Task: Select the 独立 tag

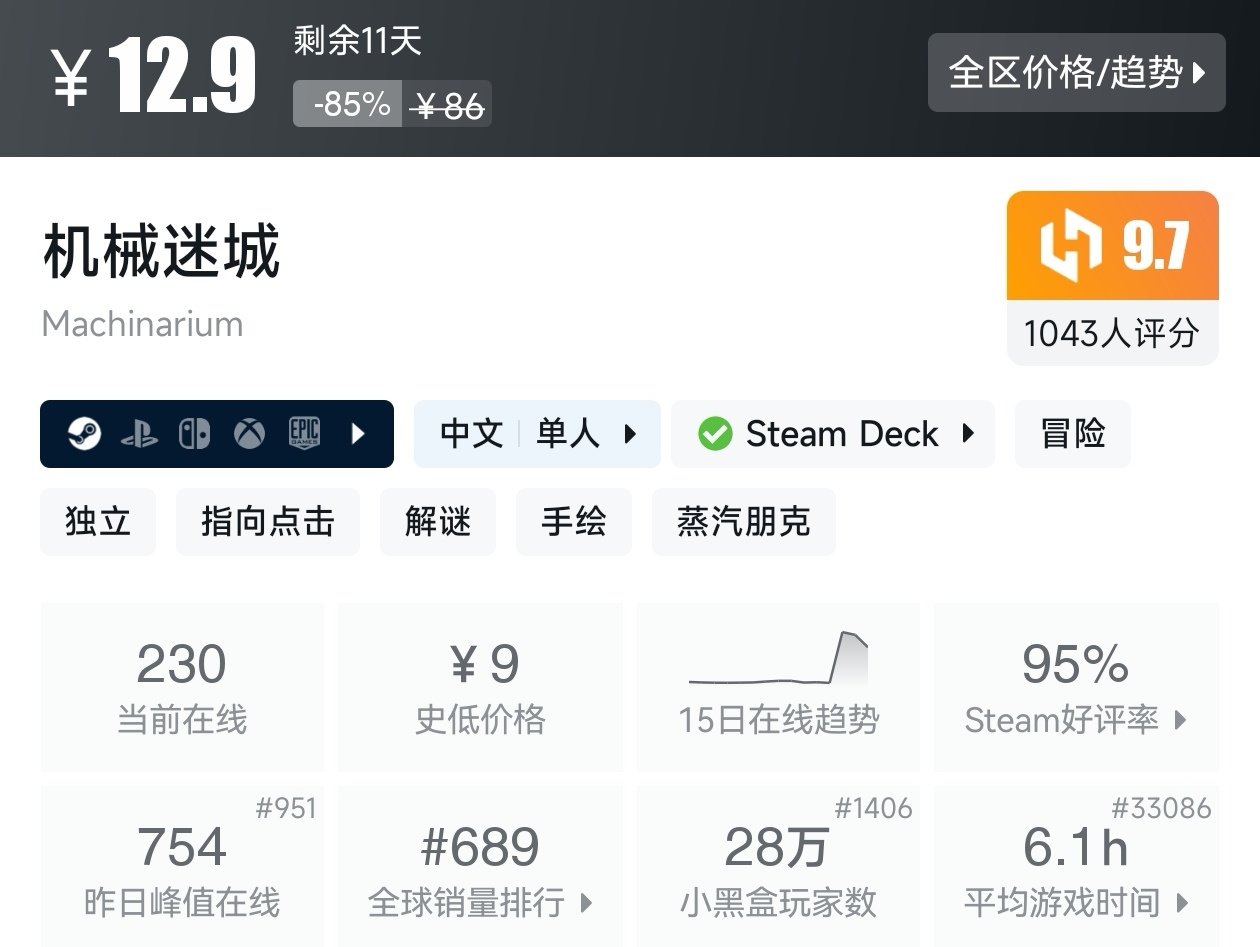Action: point(98,522)
